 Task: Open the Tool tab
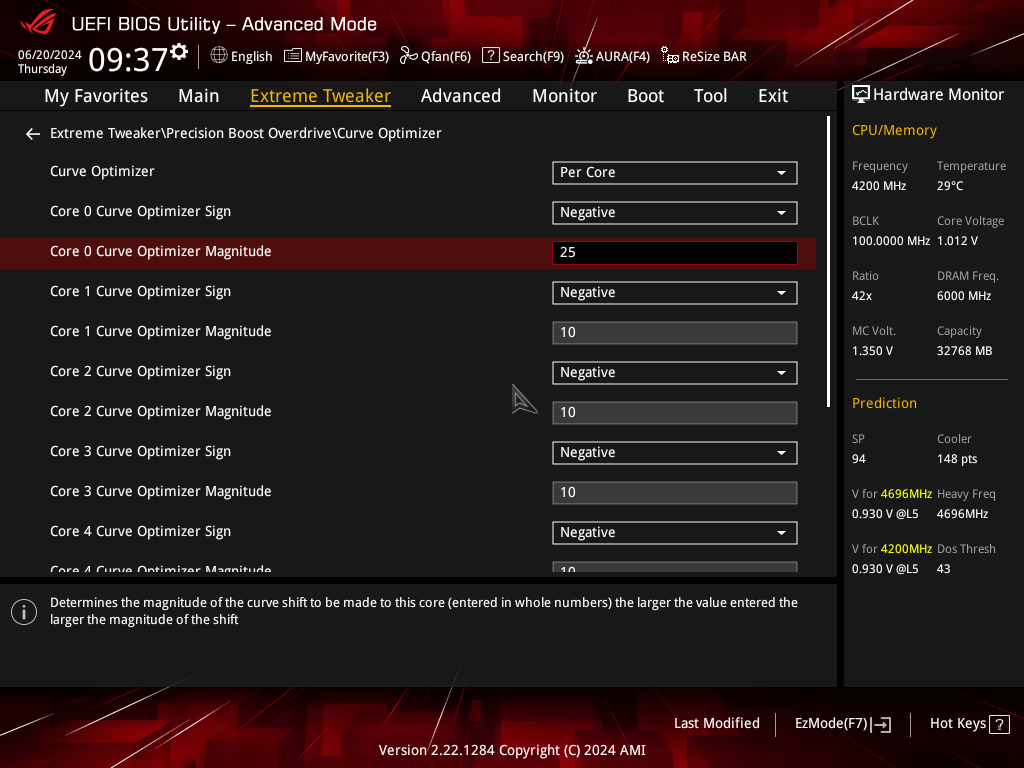711,96
